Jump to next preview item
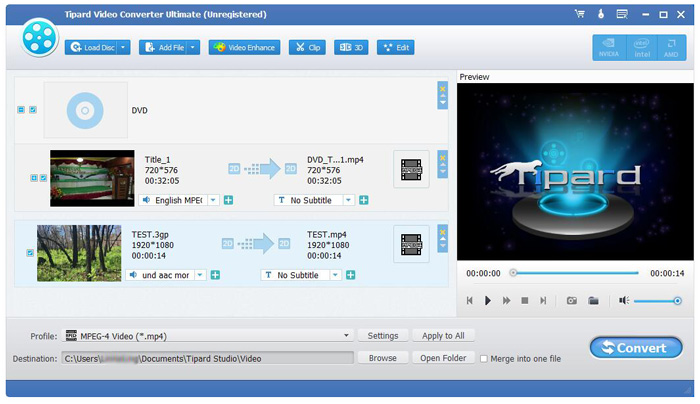 click(x=543, y=300)
